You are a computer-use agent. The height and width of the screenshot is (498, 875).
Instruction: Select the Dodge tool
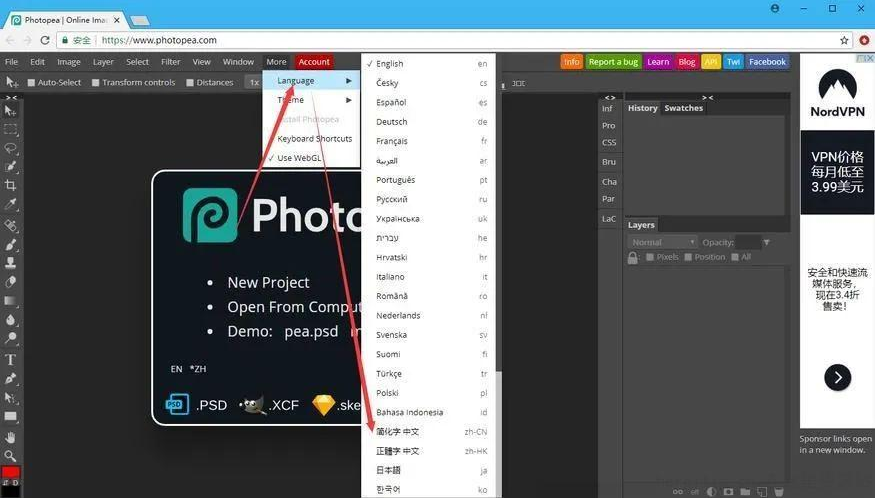(x=11, y=338)
